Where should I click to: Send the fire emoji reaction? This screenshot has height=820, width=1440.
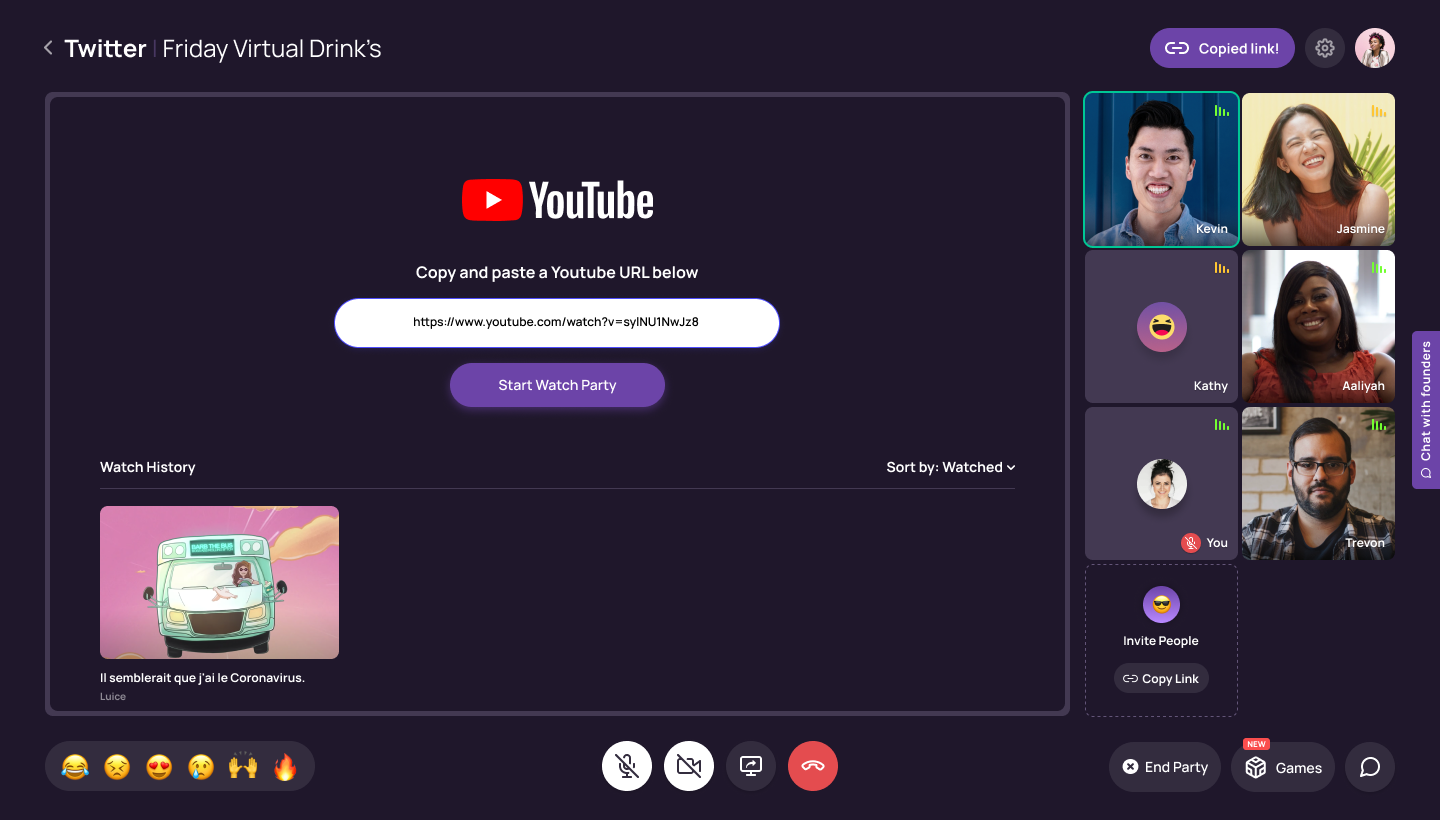tap(285, 767)
